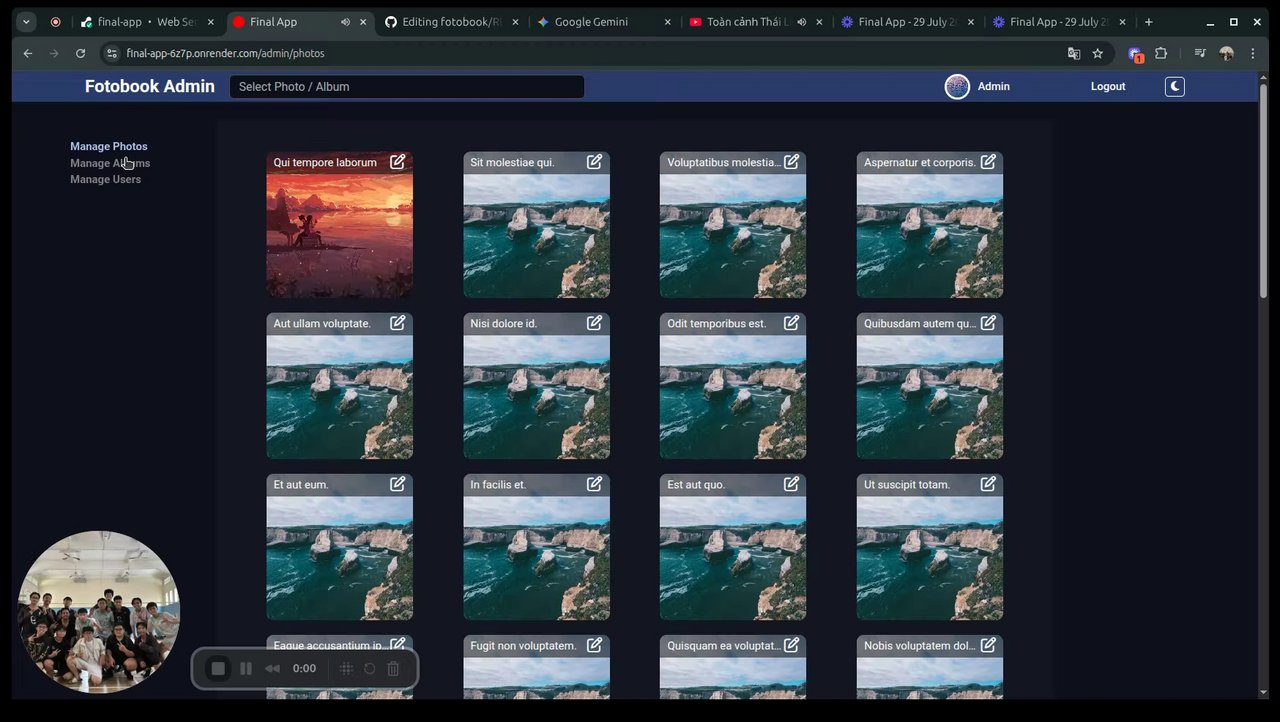Screen dimensions: 1280x722
Task: Mute audio on the 'Final App' tab
Action: pyautogui.click(x=346, y=22)
